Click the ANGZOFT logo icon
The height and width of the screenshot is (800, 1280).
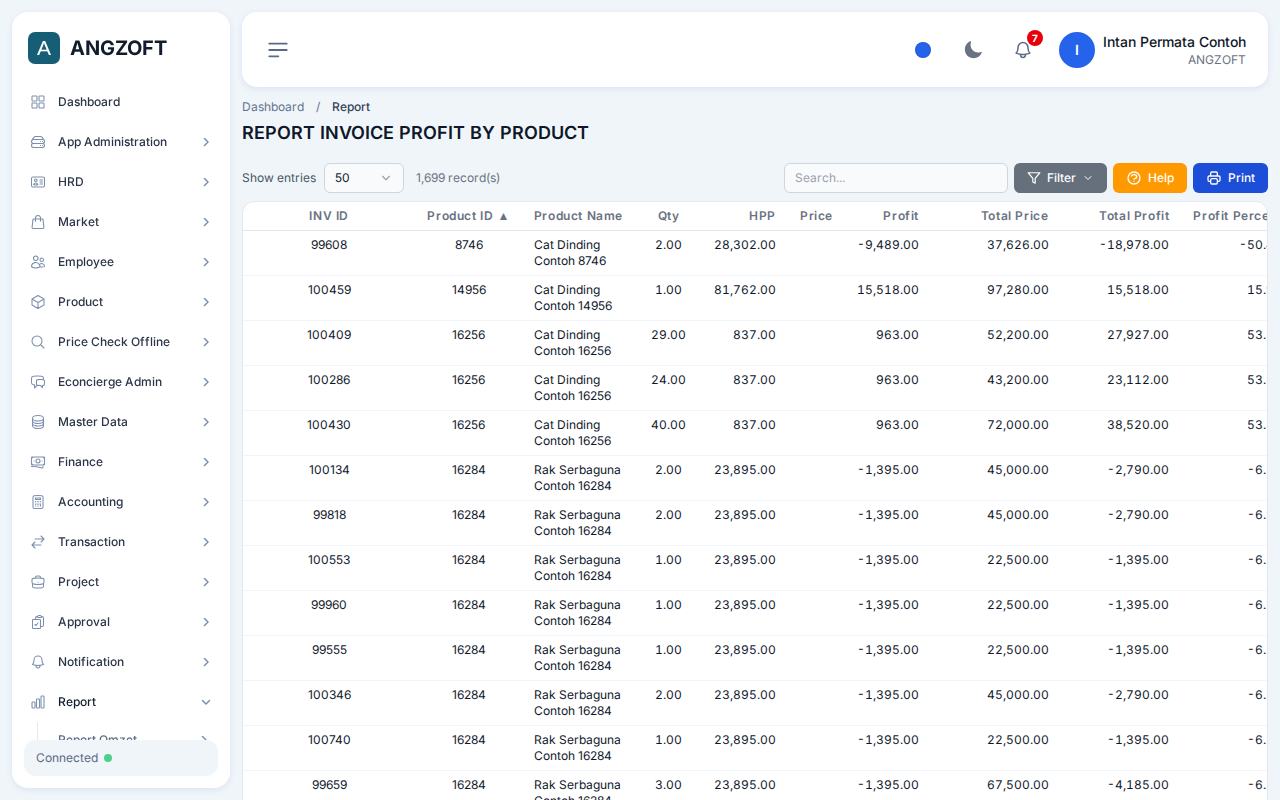(x=44, y=48)
